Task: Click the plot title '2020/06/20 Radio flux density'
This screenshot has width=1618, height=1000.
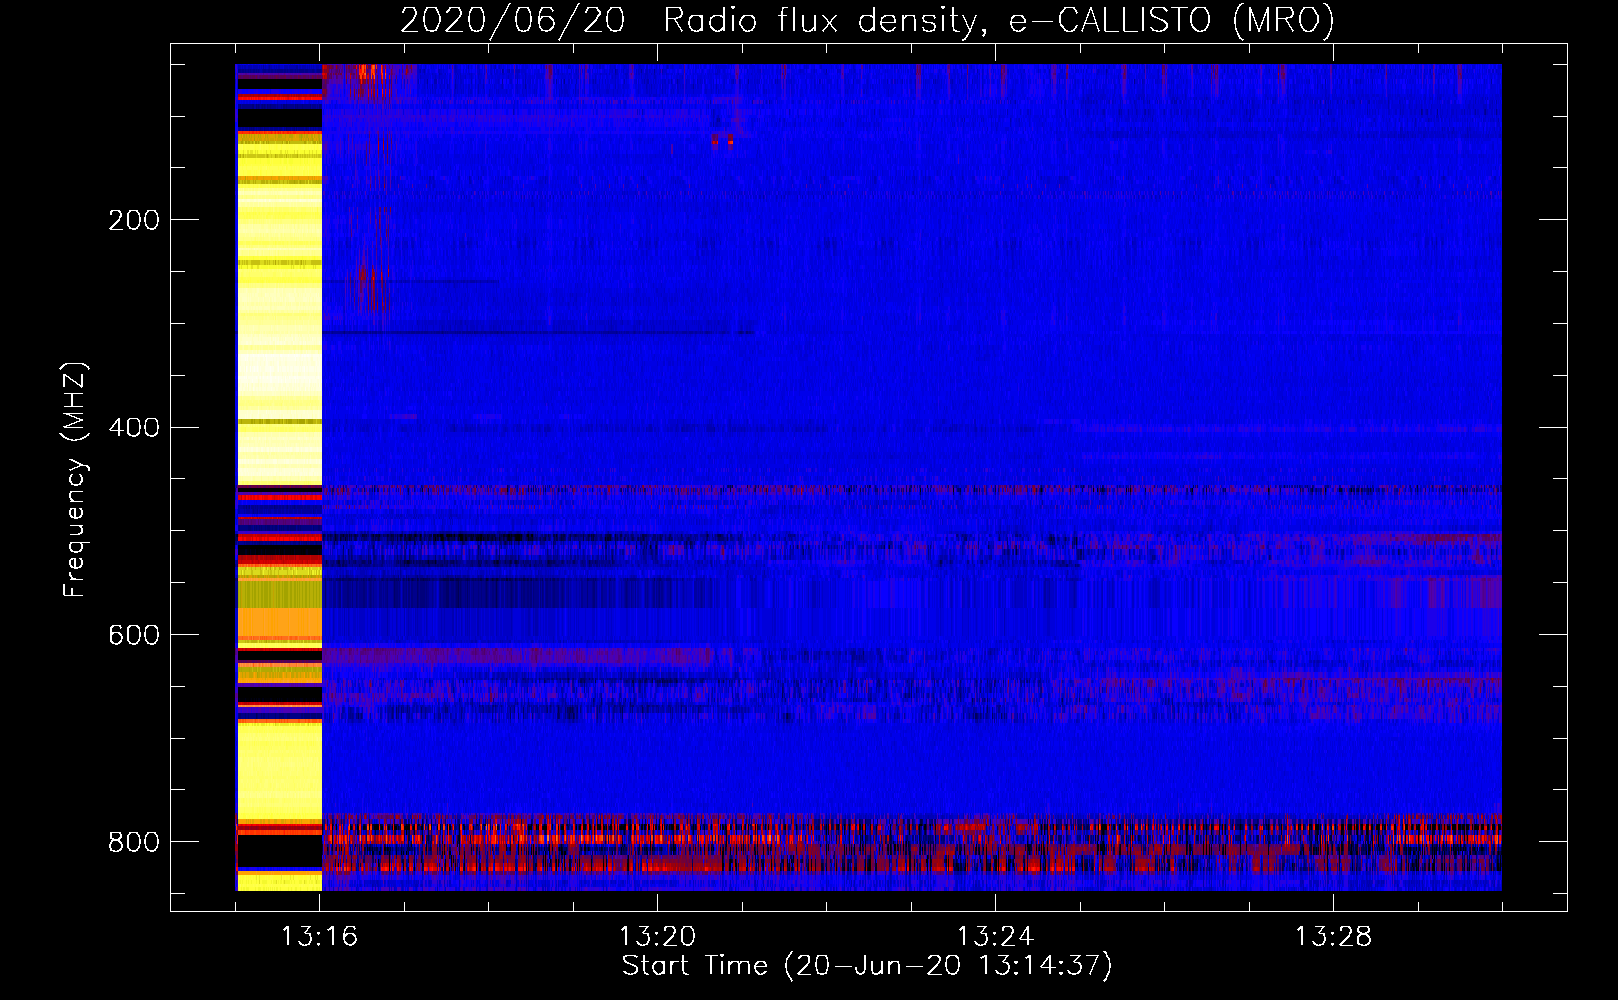Action: 867,20
